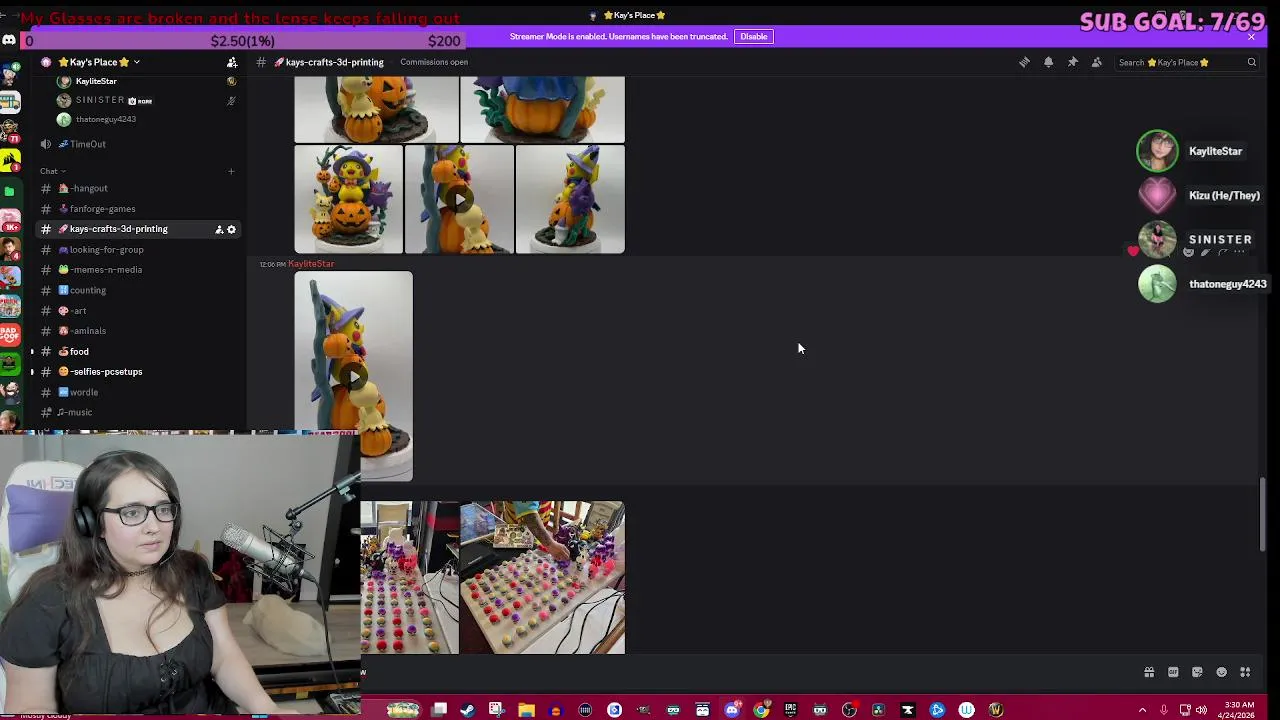The image size is (1280, 720).
Task: Open the Threads icon in channel header
Action: click(1024, 62)
